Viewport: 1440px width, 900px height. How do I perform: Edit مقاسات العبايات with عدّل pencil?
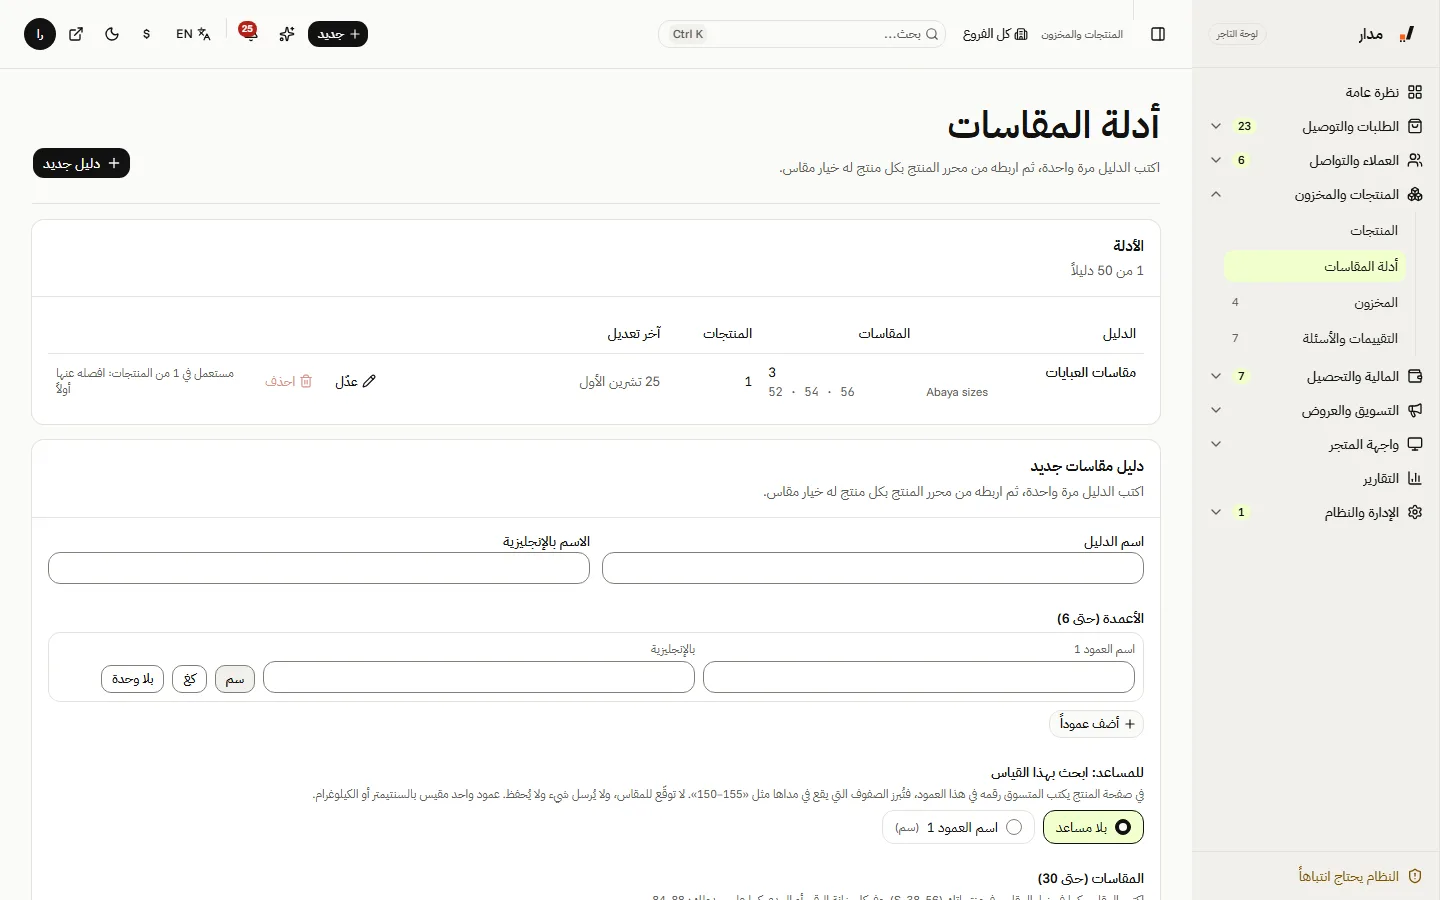click(355, 381)
